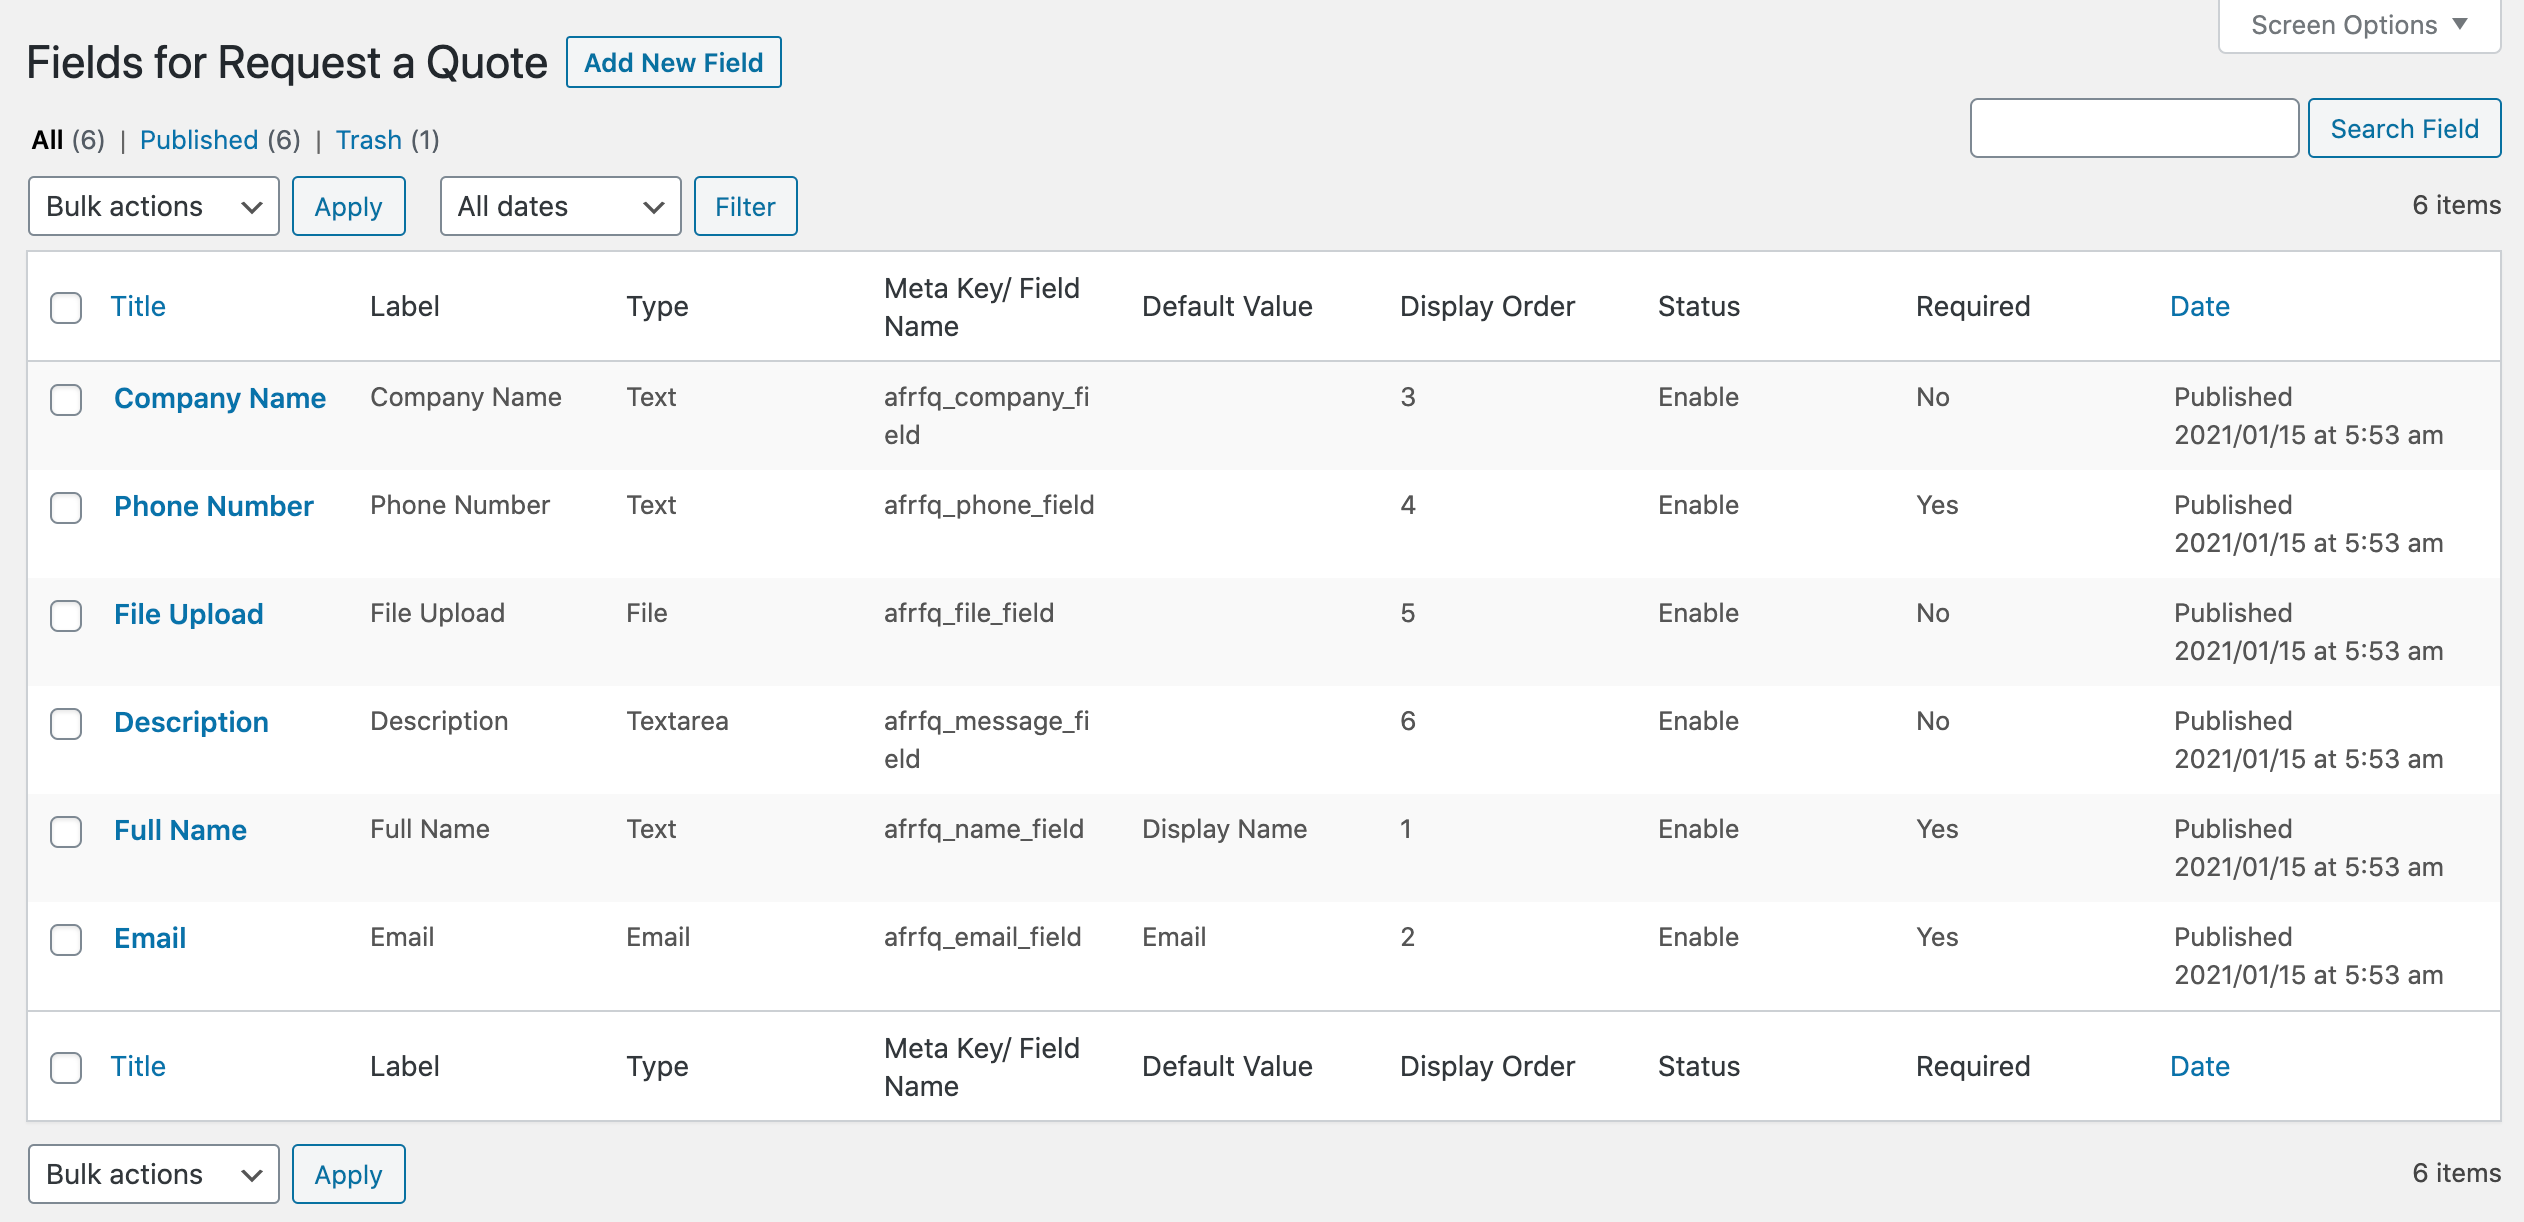This screenshot has height=1222, width=2524.
Task: Open the Description field
Action: 191,722
